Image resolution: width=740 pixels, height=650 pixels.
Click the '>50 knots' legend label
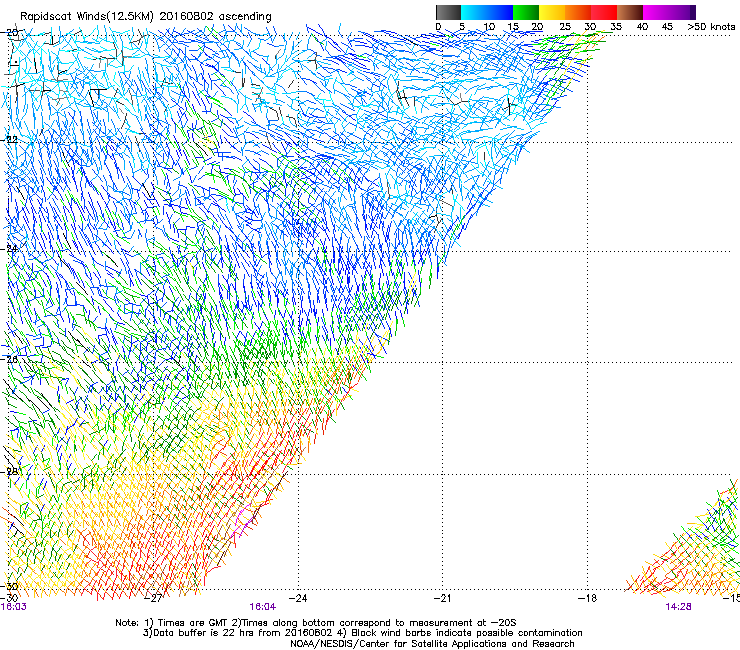[711, 27]
